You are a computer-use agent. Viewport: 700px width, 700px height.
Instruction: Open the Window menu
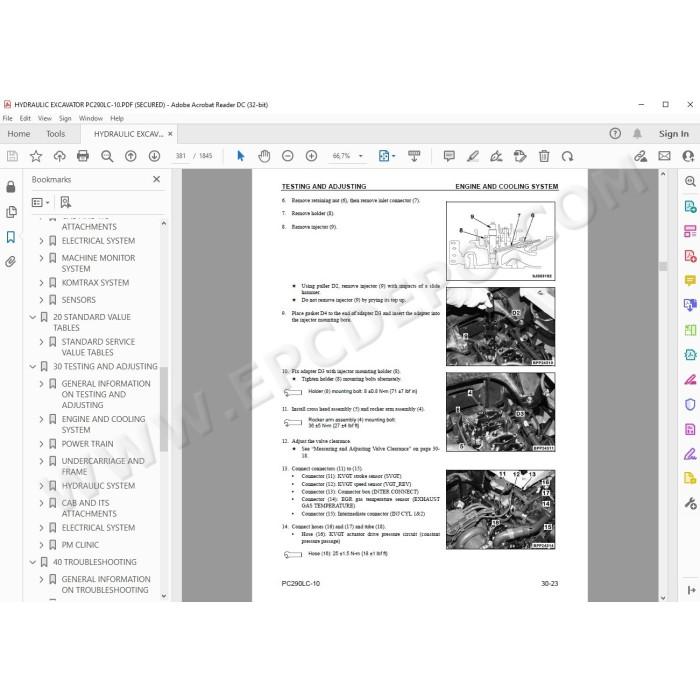point(91,118)
